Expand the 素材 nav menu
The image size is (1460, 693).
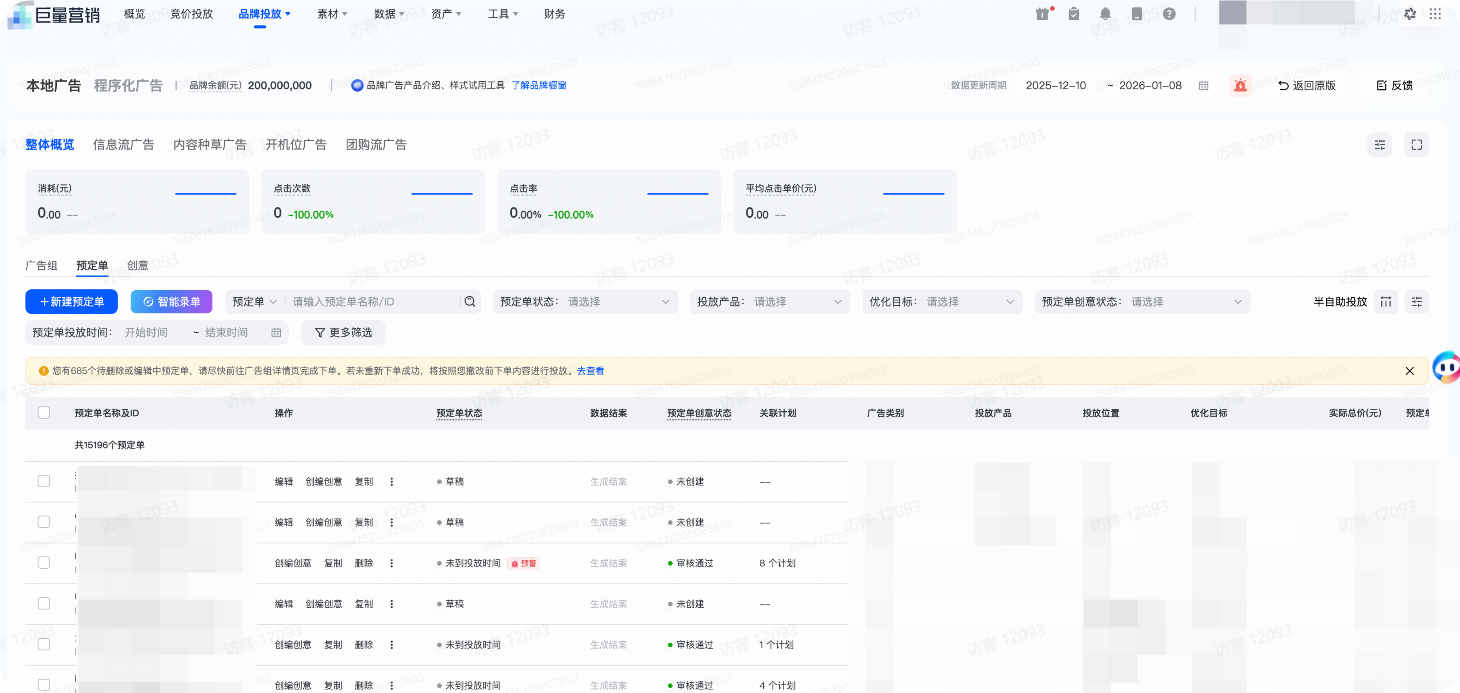coord(332,14)
